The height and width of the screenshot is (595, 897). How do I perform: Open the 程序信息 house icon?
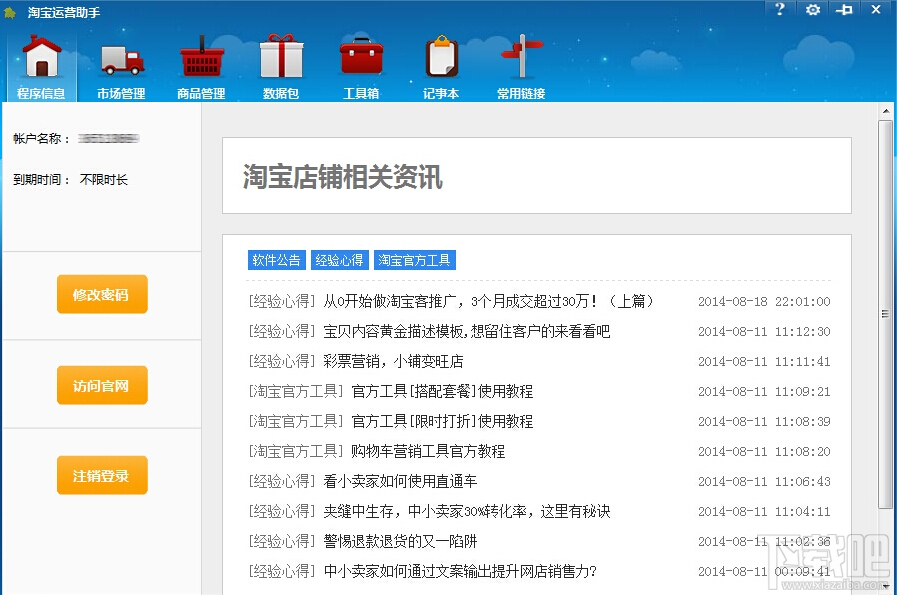(x=41, y=67)
